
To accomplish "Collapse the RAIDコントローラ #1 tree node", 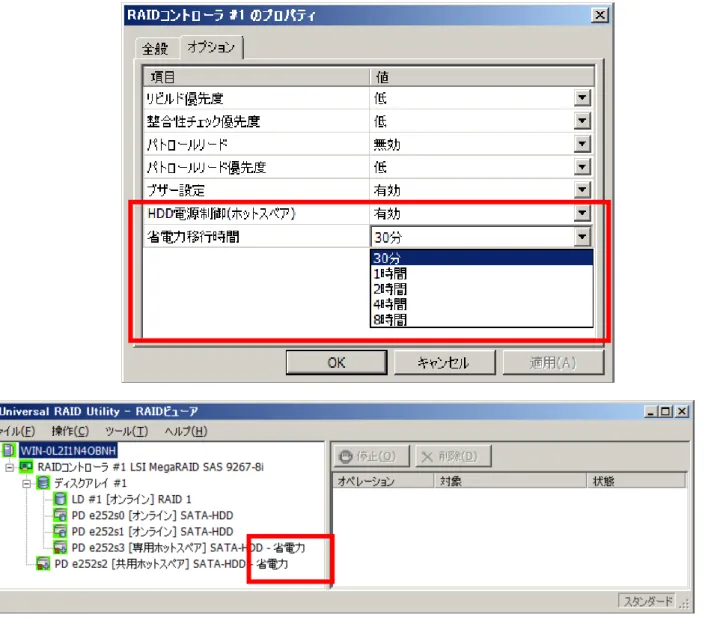I will pos(9,467).
